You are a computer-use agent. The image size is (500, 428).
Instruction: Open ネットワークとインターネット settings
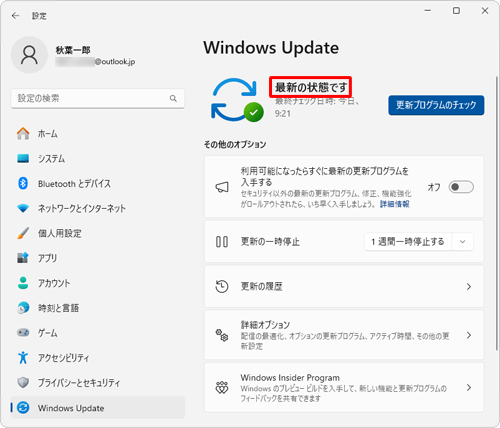98,208
